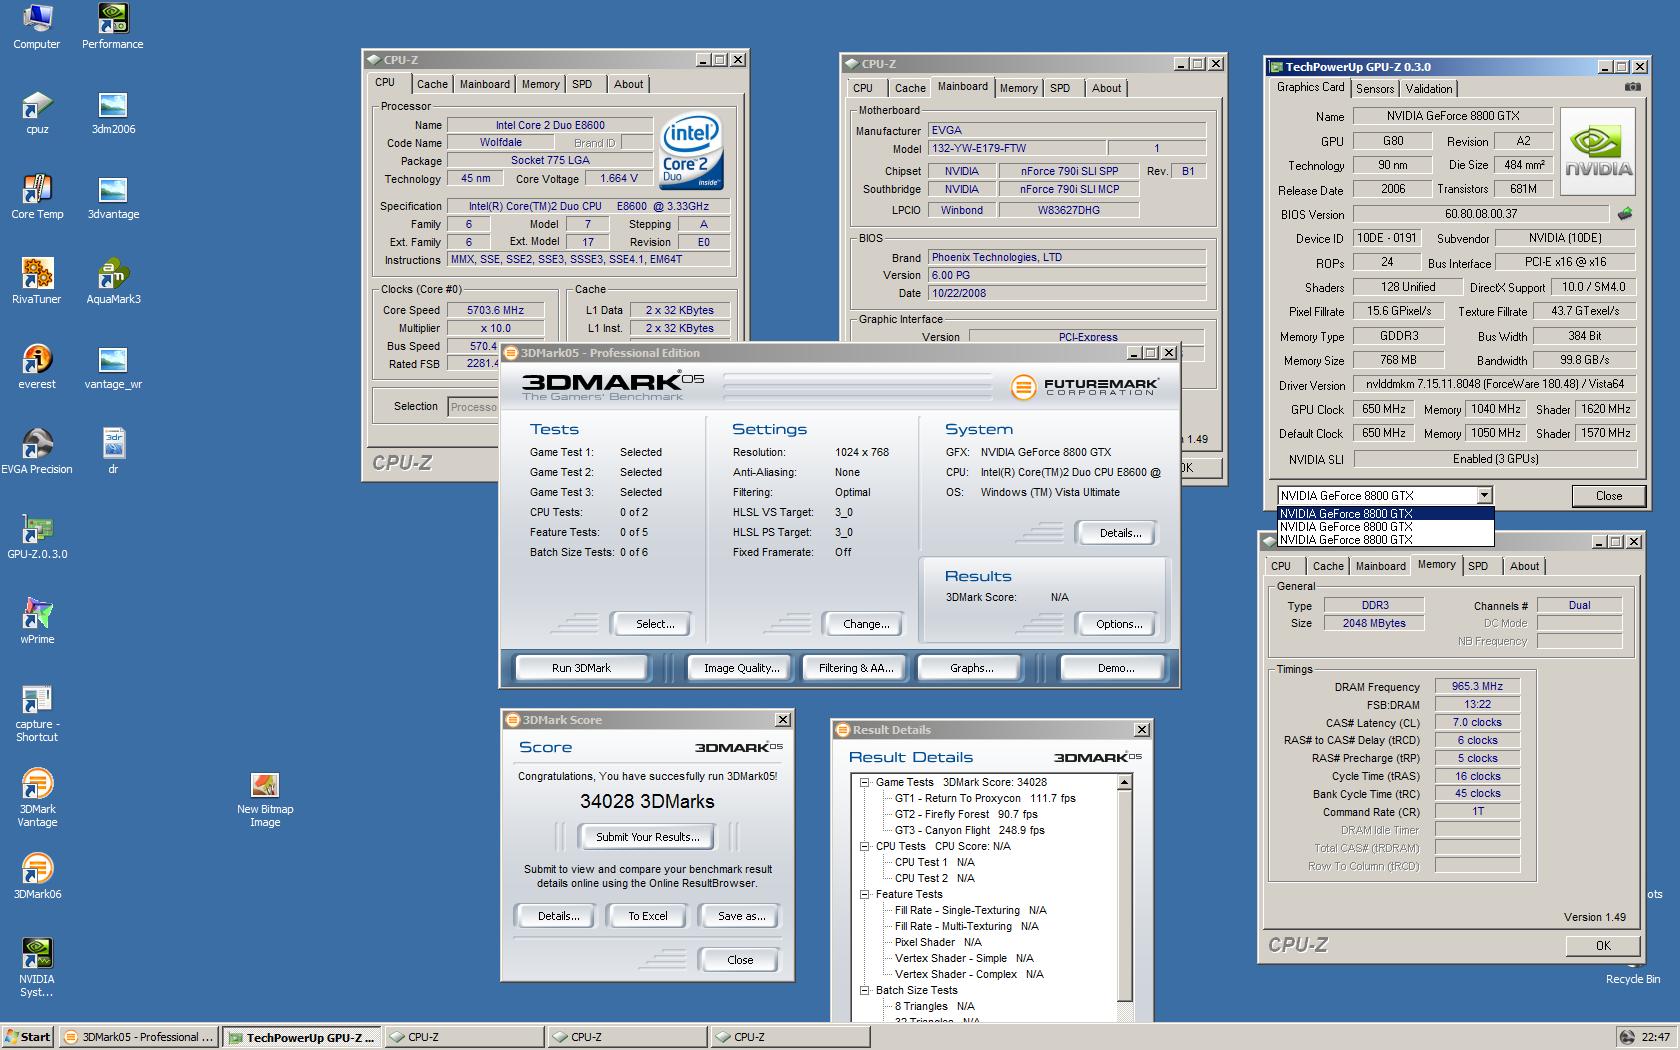
Task: Open the 3dvantage image file
Action: 113,197
